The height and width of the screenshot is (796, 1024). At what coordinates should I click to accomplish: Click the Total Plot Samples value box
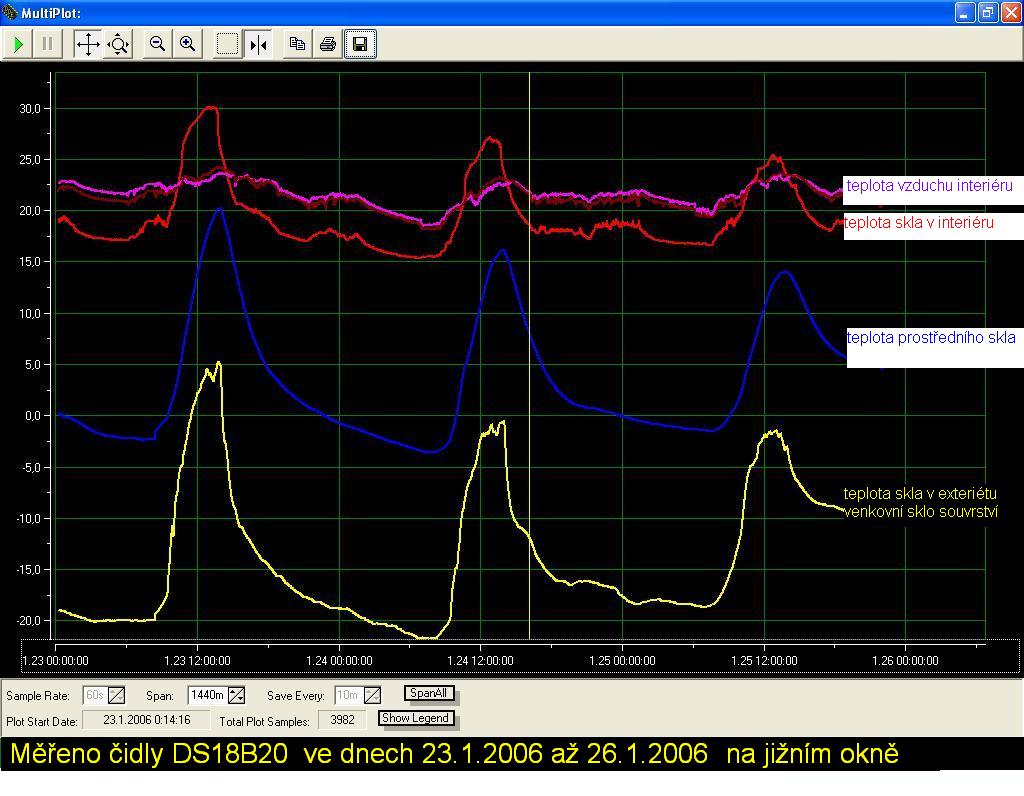point(343,720)
